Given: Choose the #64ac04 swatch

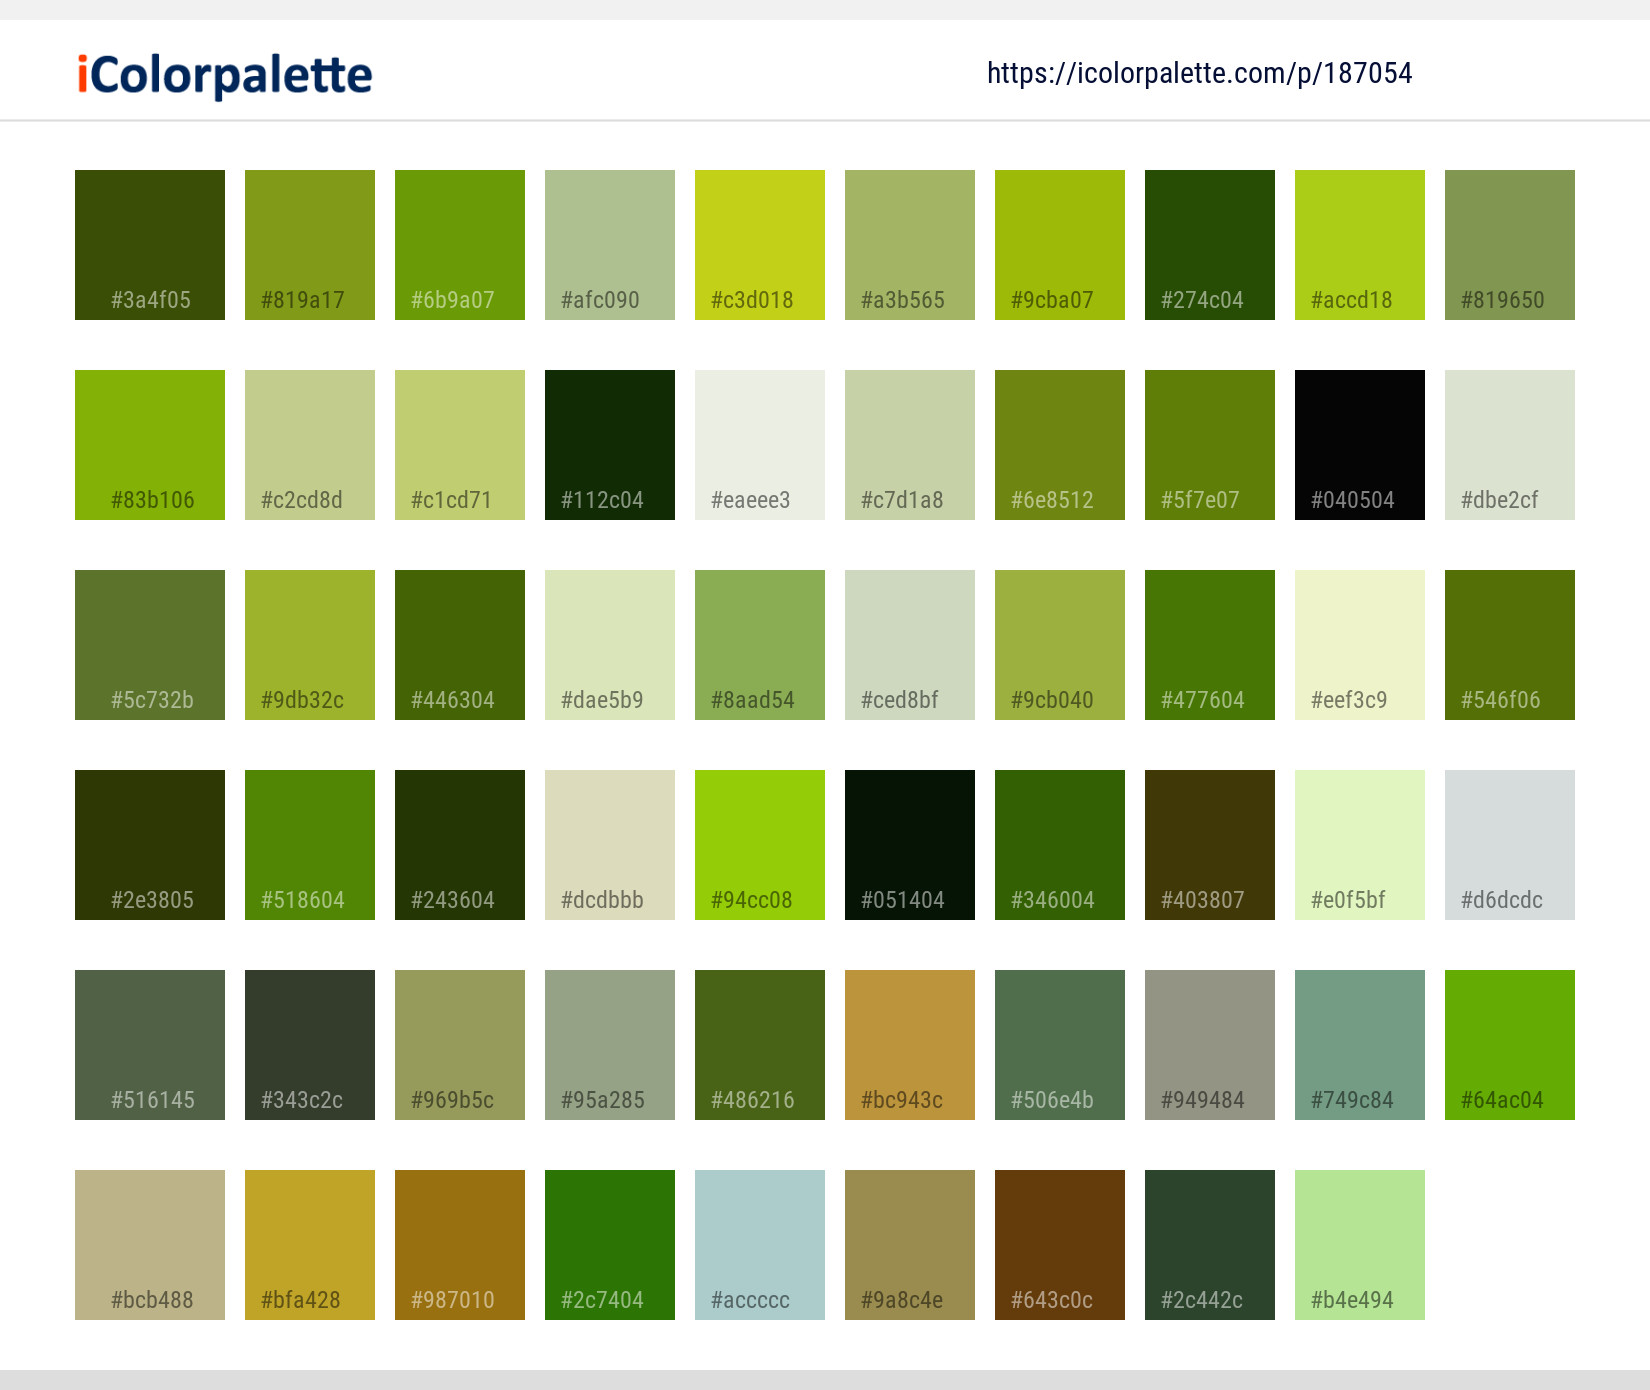Looking at the screenshot, I should click(x=1510, y=1045).
